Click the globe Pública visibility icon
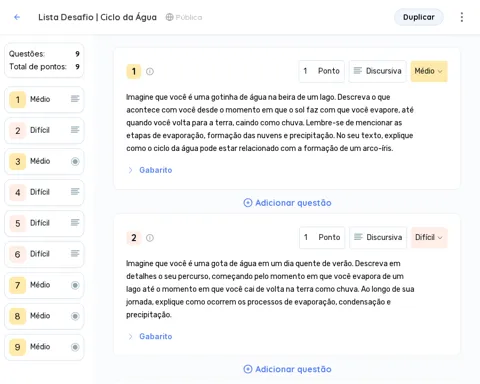The image size is (480, 384). coord(169,17)
